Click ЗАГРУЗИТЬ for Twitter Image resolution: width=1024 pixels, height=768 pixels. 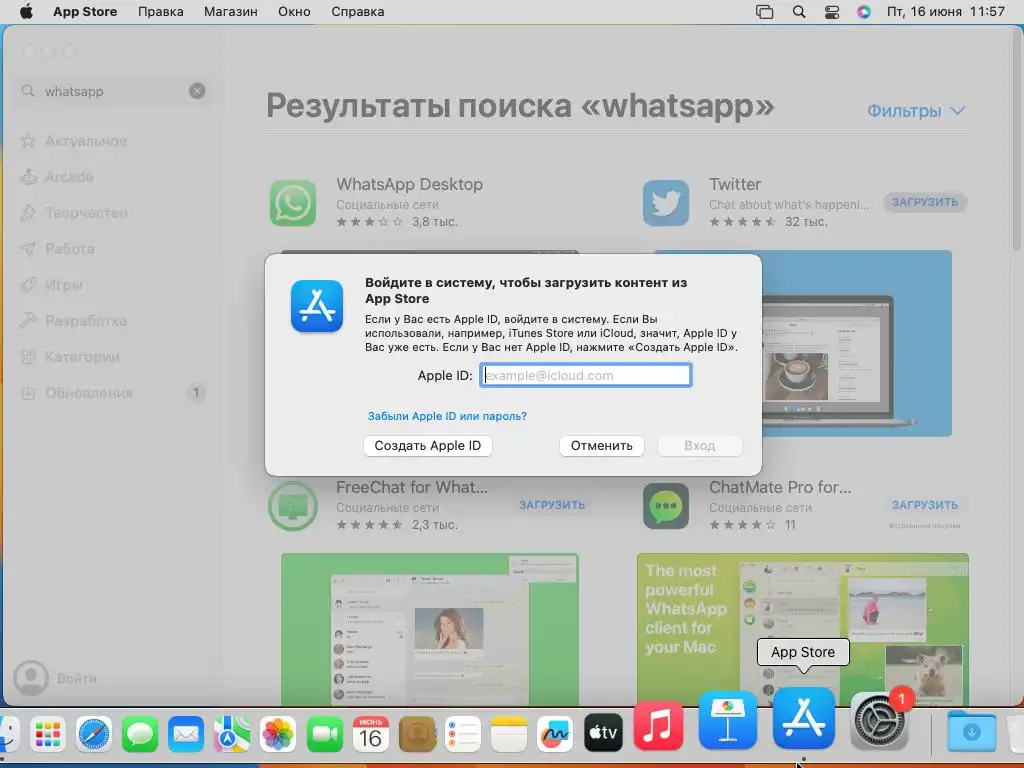[x=925, y=202]
